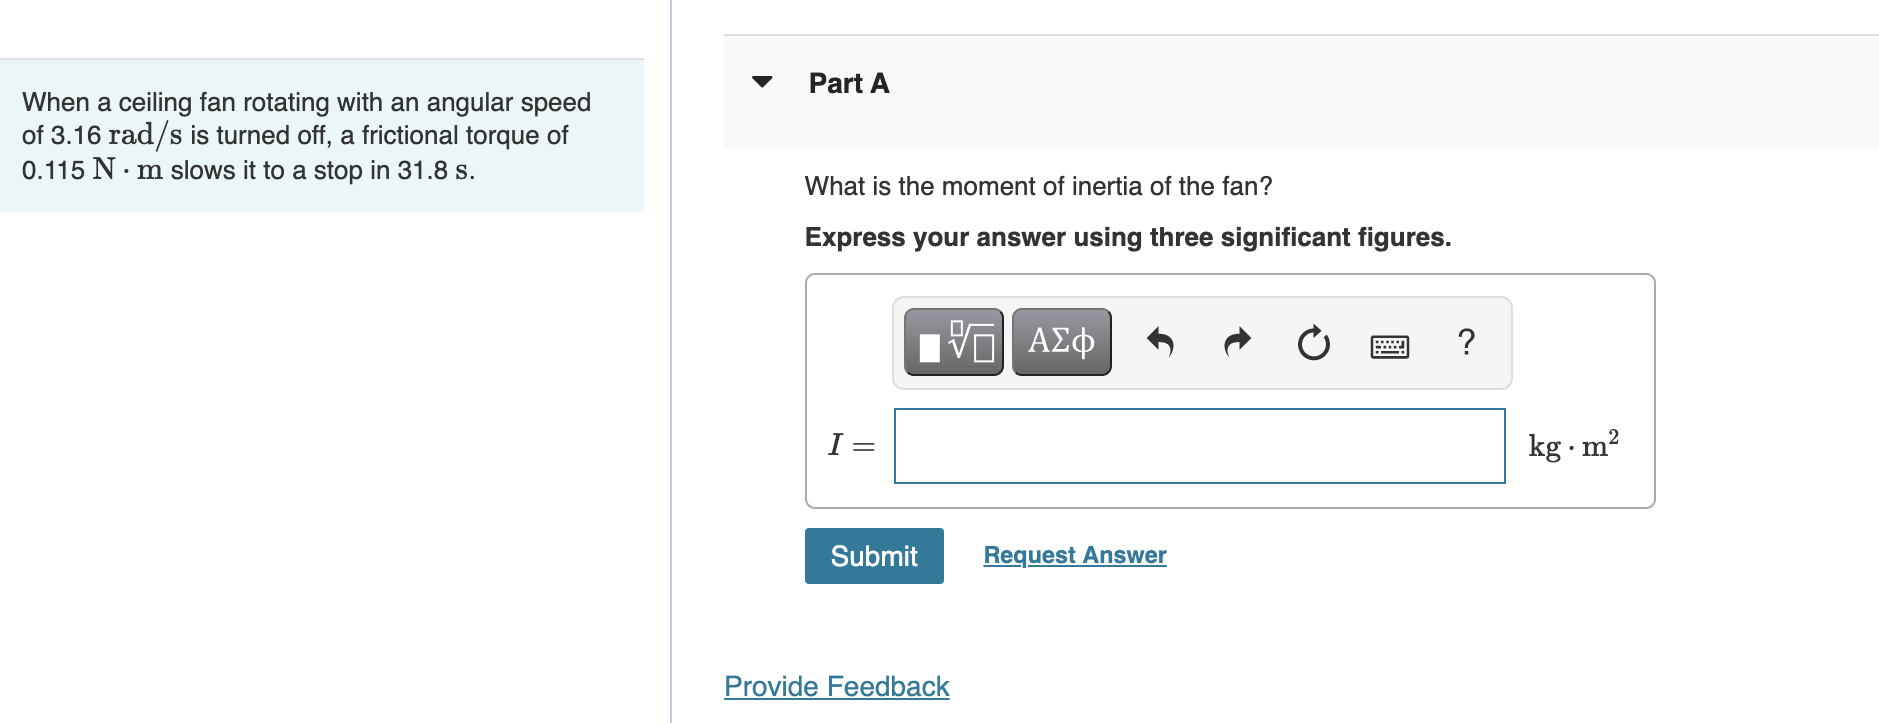Click the Request Answer link

tap(1075, 555)
